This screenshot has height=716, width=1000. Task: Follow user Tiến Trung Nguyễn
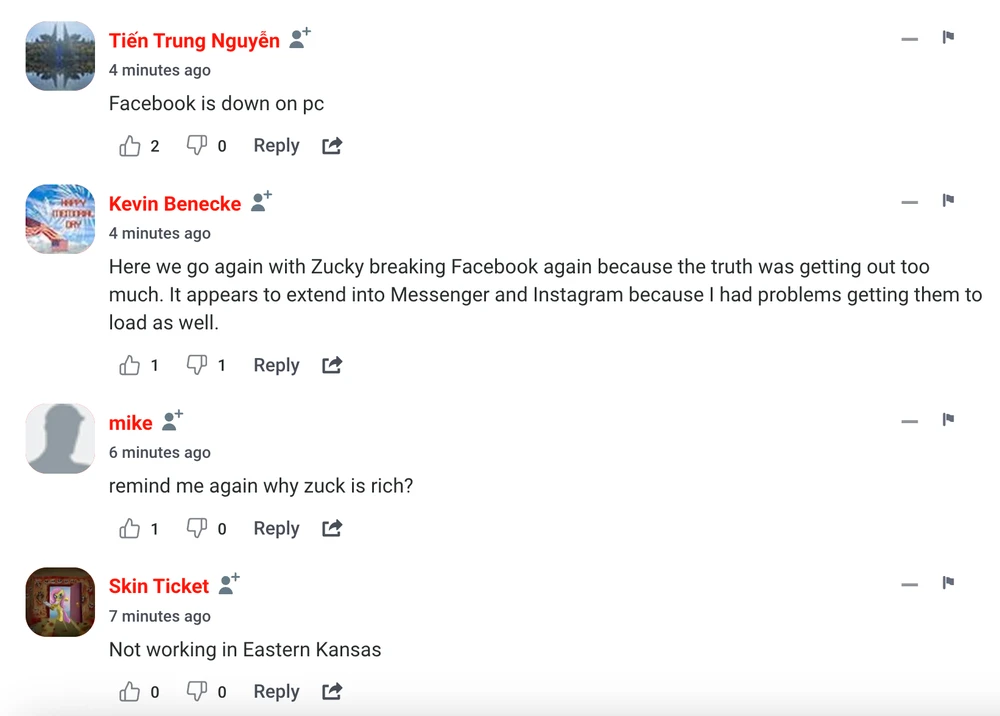tap(300, 38)
